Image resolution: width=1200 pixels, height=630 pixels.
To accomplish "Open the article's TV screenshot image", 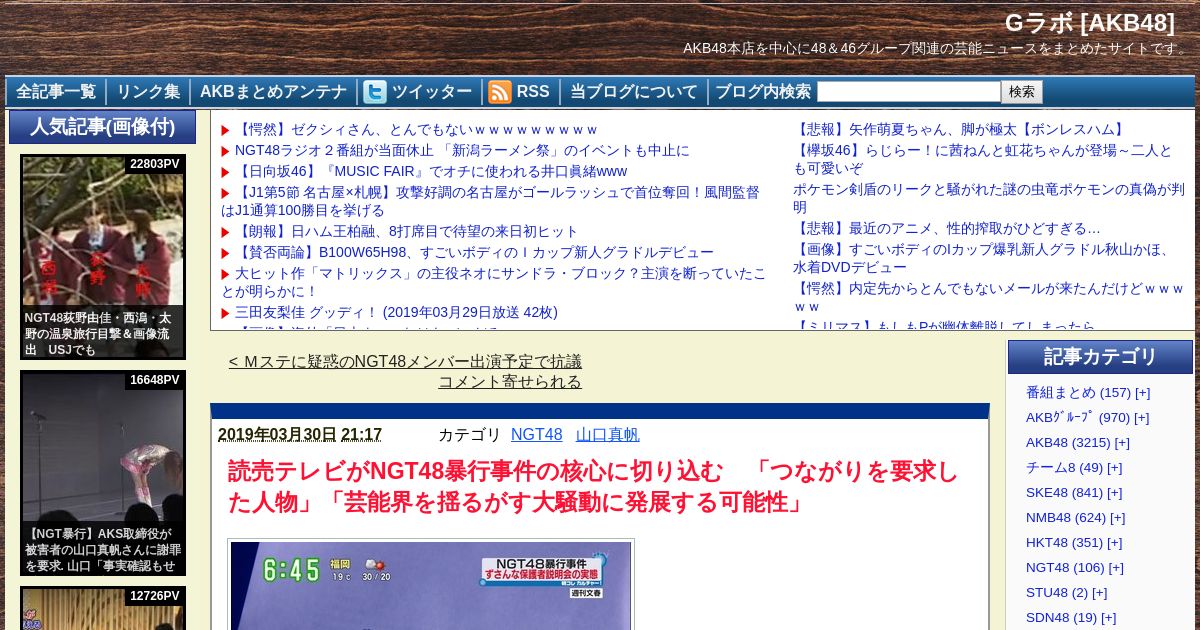I will pyautogui.click(x=431, y=585).
